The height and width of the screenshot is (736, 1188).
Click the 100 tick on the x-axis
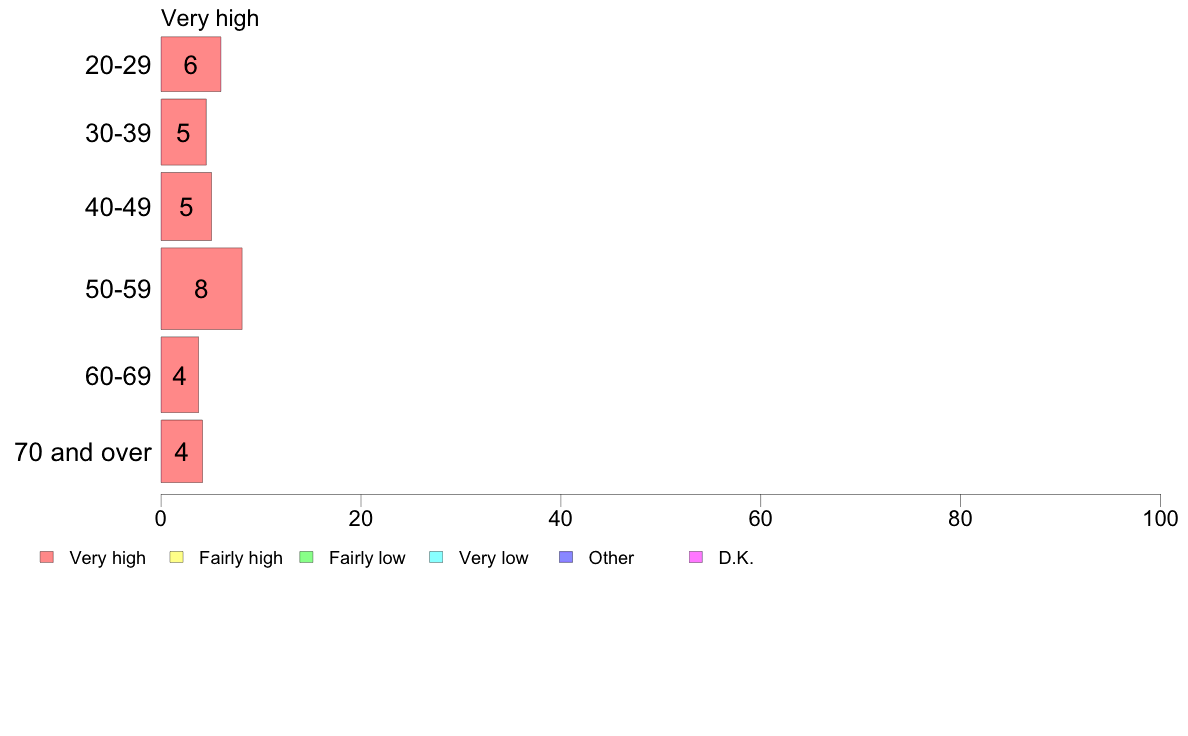pyautogui.click(x=1160, y=518)
